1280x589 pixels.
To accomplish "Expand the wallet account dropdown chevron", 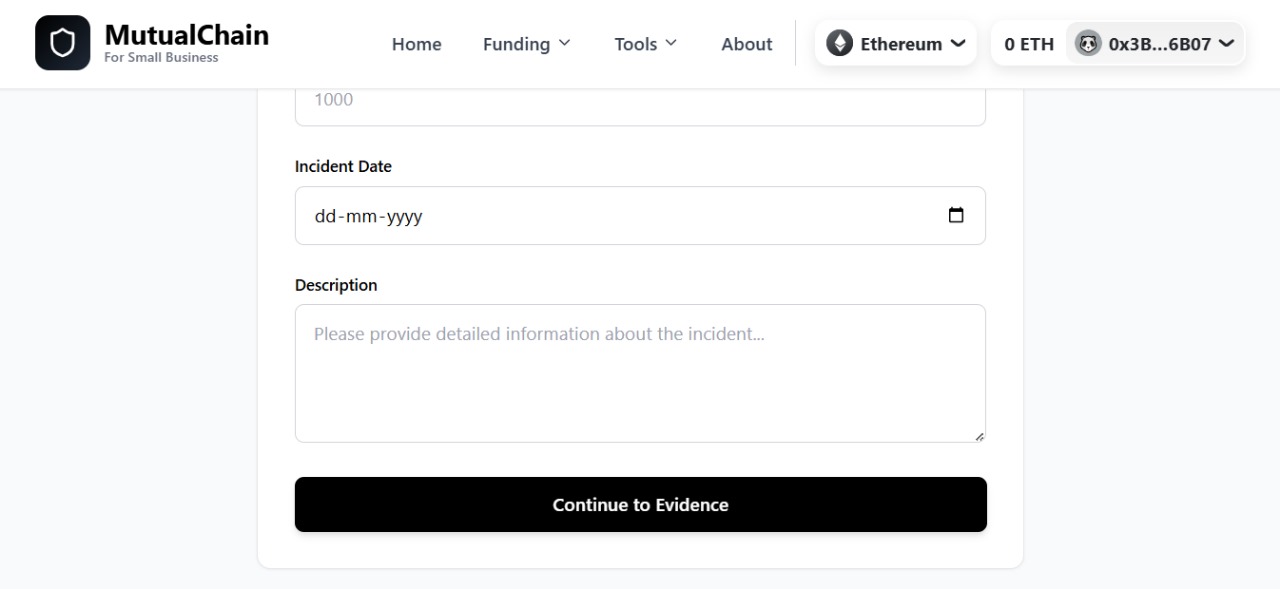I will click(x=1227, y=43).
